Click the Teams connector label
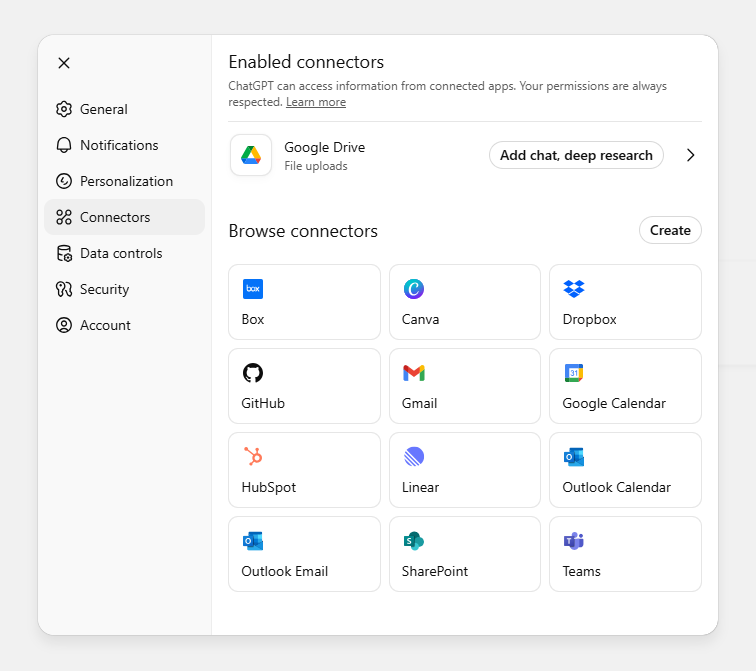The image size is (756, 671). click(x=581, y=572)
